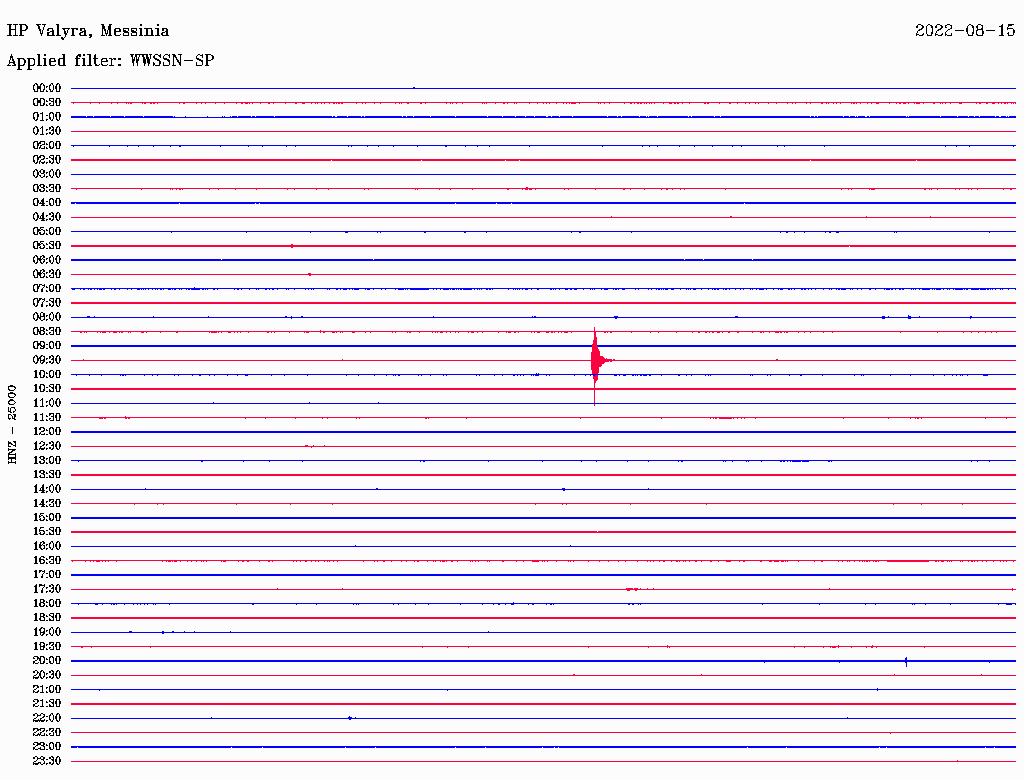Click the 22:30 time label

click(x=46, y=732)
